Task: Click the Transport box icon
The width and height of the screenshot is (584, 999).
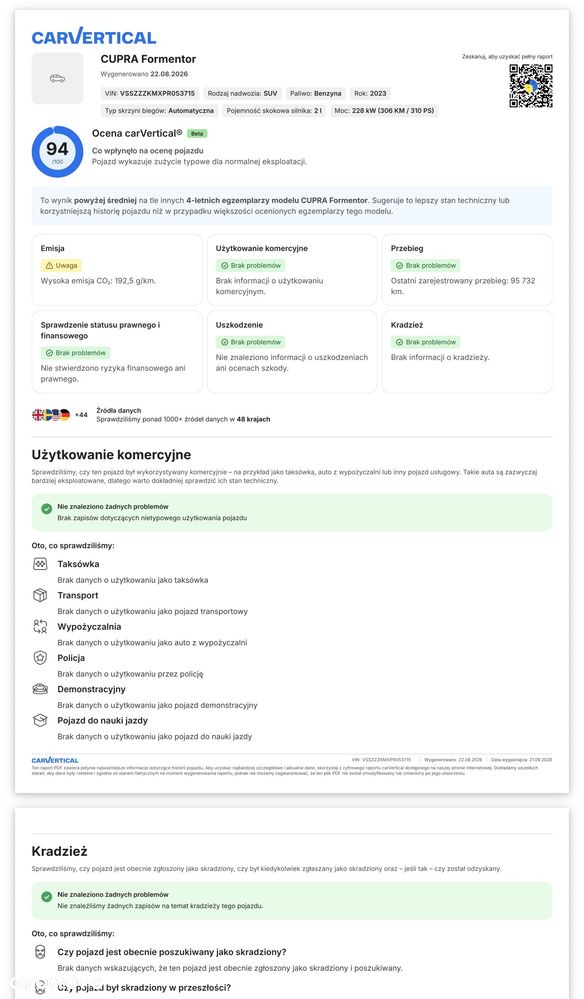Action: pos(40,595)
